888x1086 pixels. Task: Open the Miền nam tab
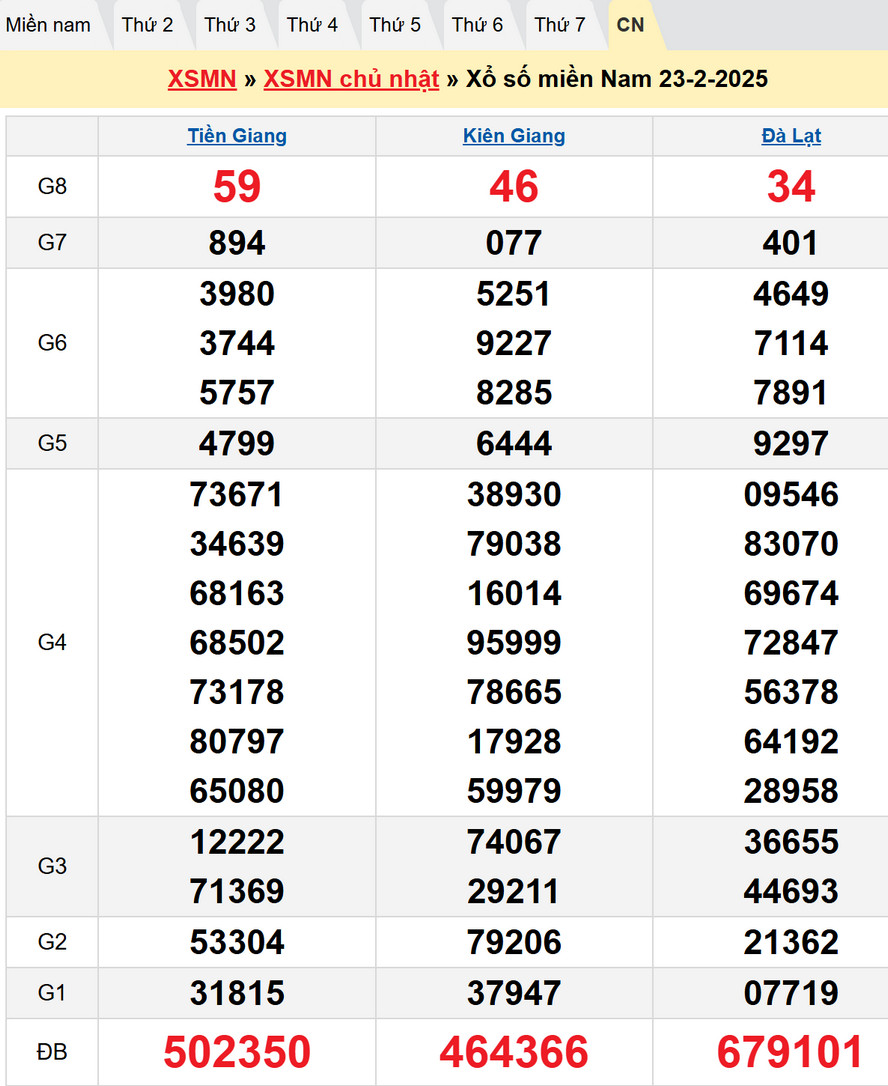point(48,25)
